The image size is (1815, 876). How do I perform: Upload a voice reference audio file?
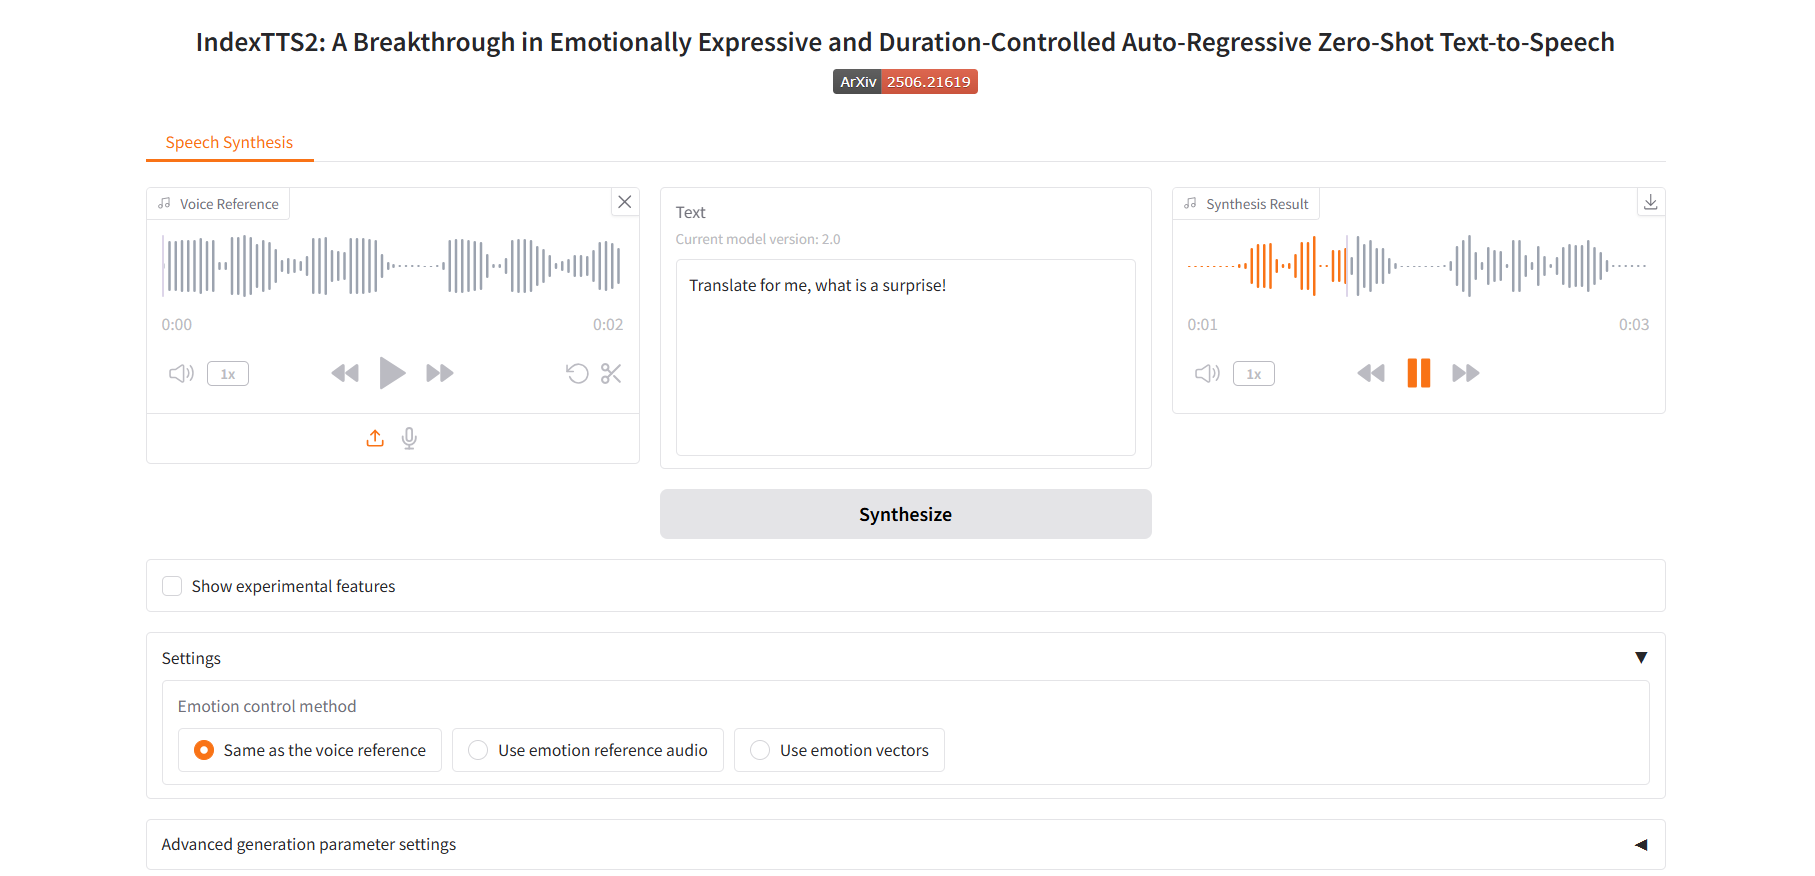click(375, 438)
